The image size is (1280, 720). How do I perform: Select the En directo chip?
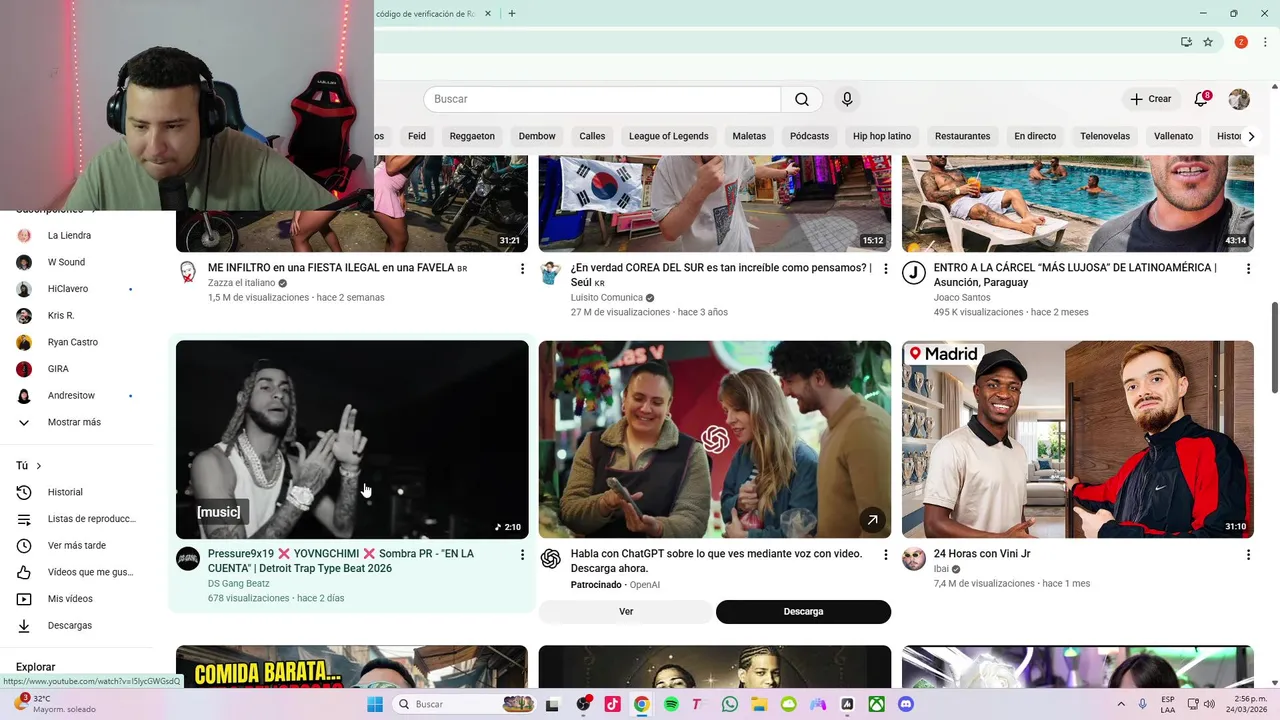coord(1035,136)
